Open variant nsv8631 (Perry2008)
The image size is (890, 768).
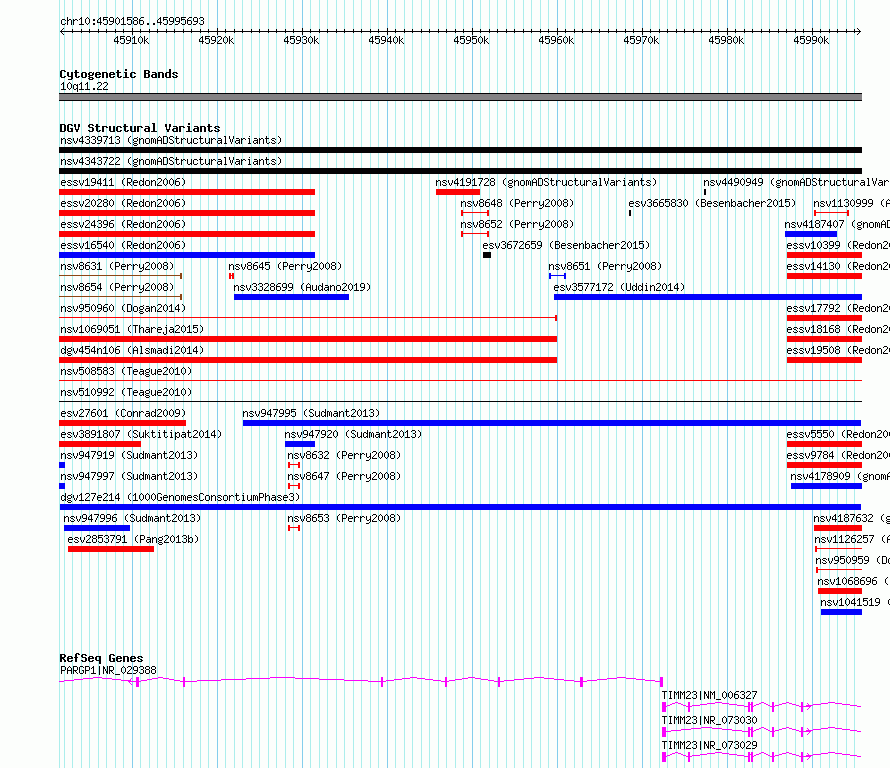[117, 266]
